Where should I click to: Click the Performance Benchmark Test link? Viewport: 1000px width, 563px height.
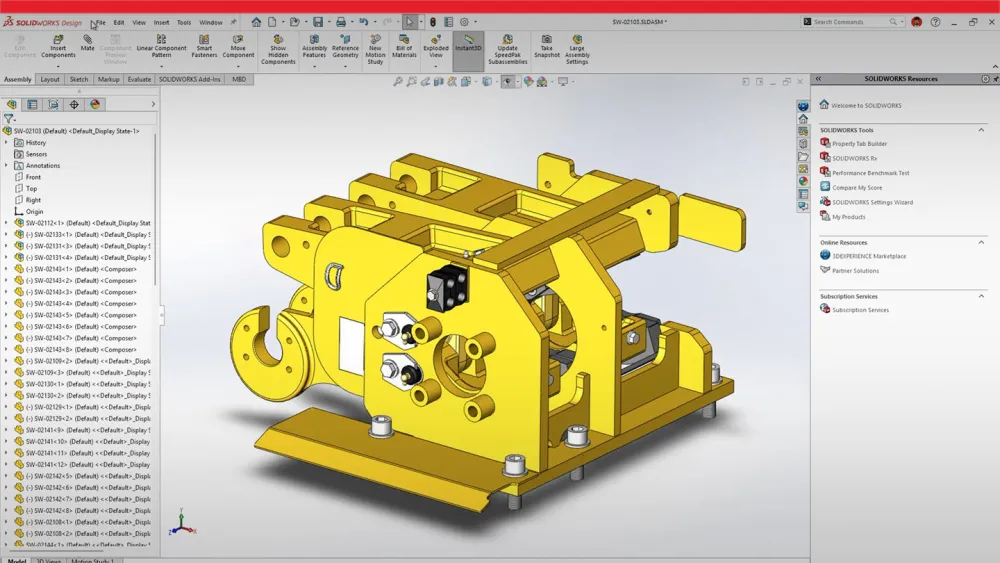click(870, 173)
